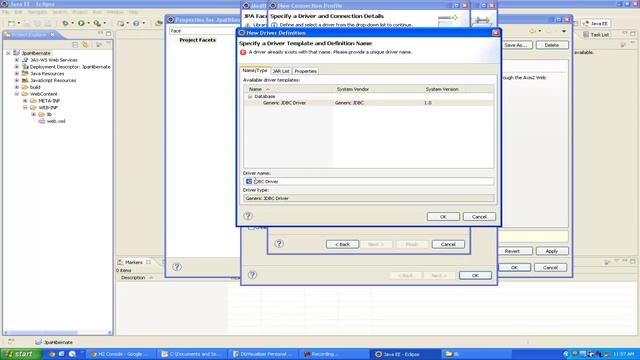
Task: Click Delete button in Properties window
Action: [551, 45]
